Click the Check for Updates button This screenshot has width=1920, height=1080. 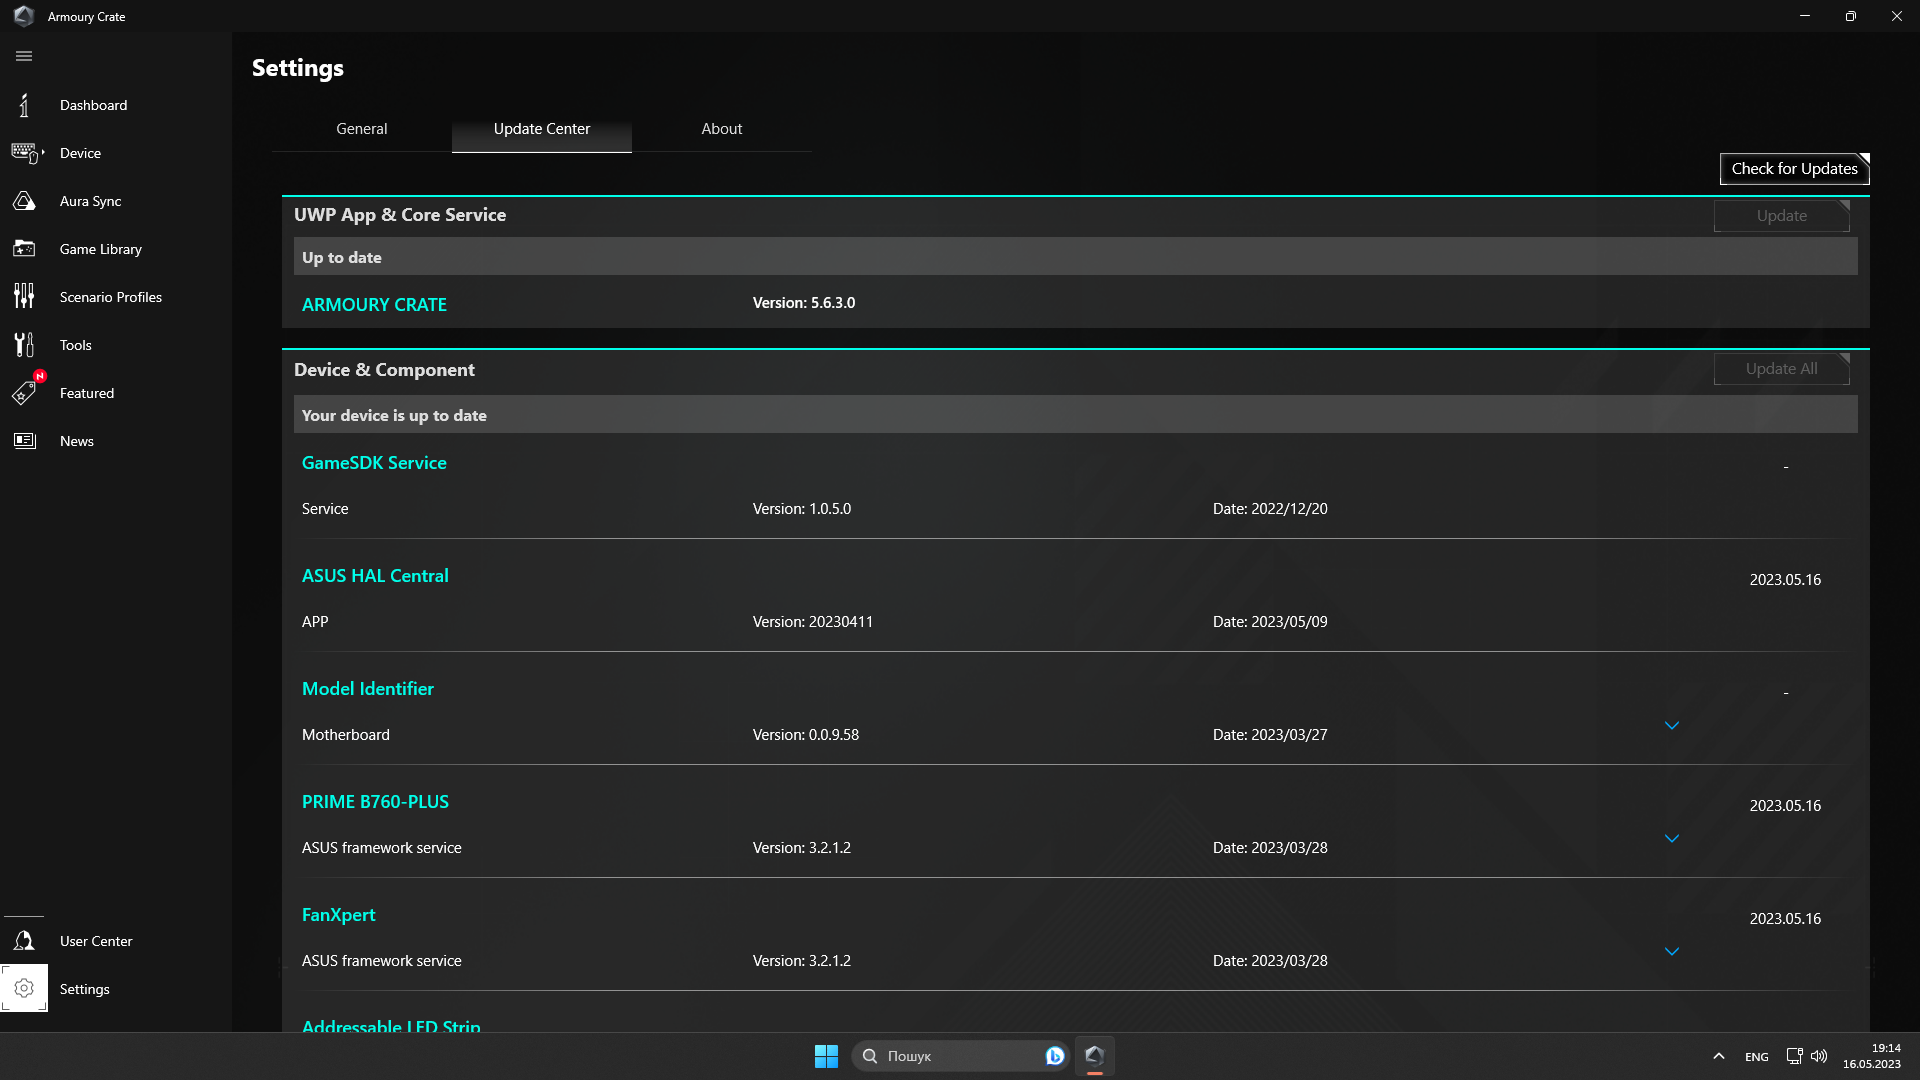pos(1793,168)
